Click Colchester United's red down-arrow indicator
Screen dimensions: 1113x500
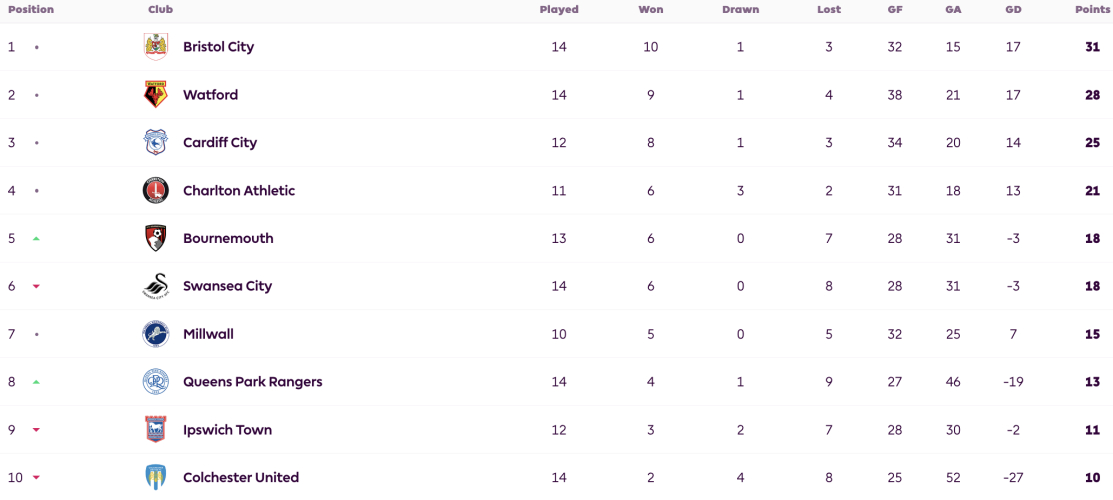pyautogui.click(x=36, y=478)
